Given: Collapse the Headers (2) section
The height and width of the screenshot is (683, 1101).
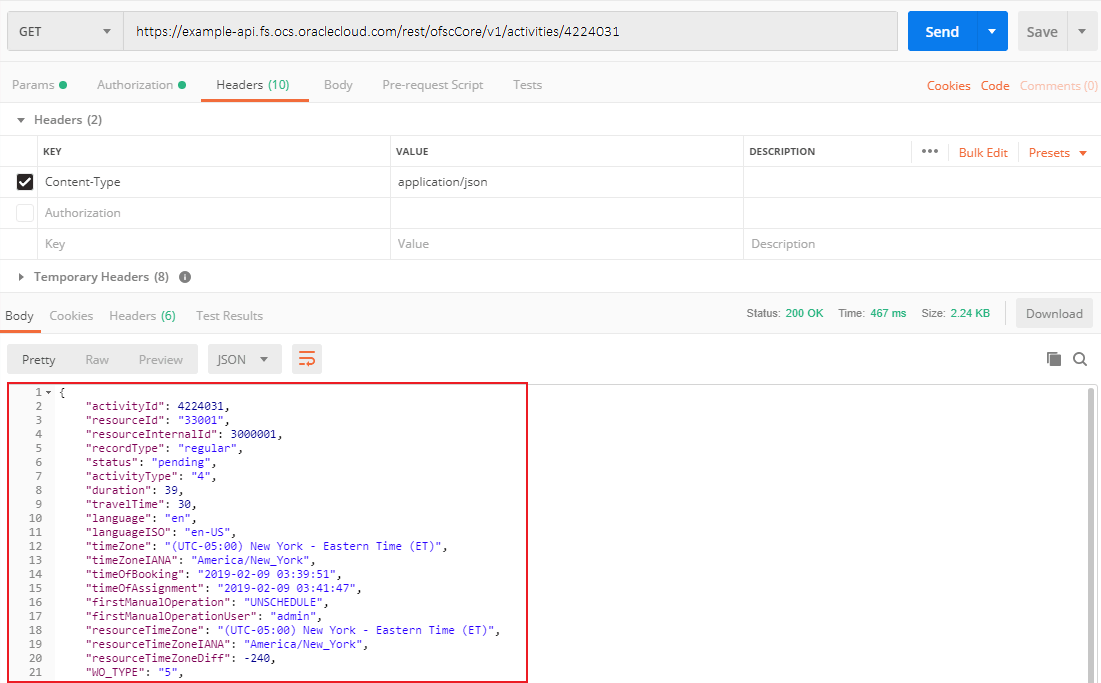Looking at the screenshot, I should click(x=21, y=120).
